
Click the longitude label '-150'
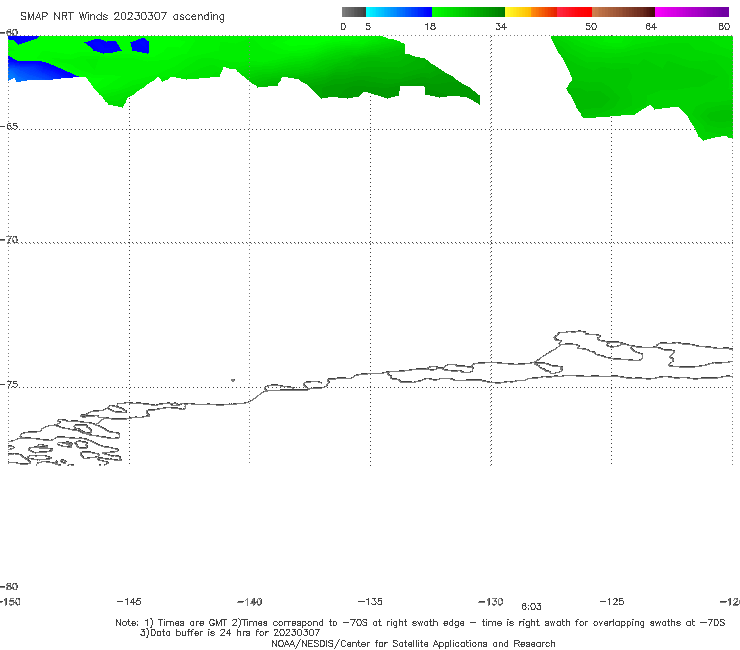click(10, 601)
